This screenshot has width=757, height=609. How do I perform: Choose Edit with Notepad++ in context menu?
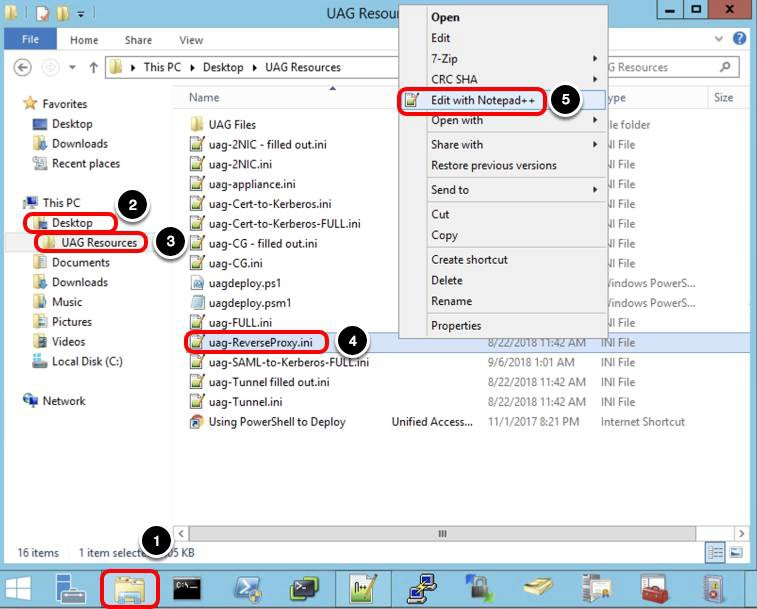coord(502,100)
